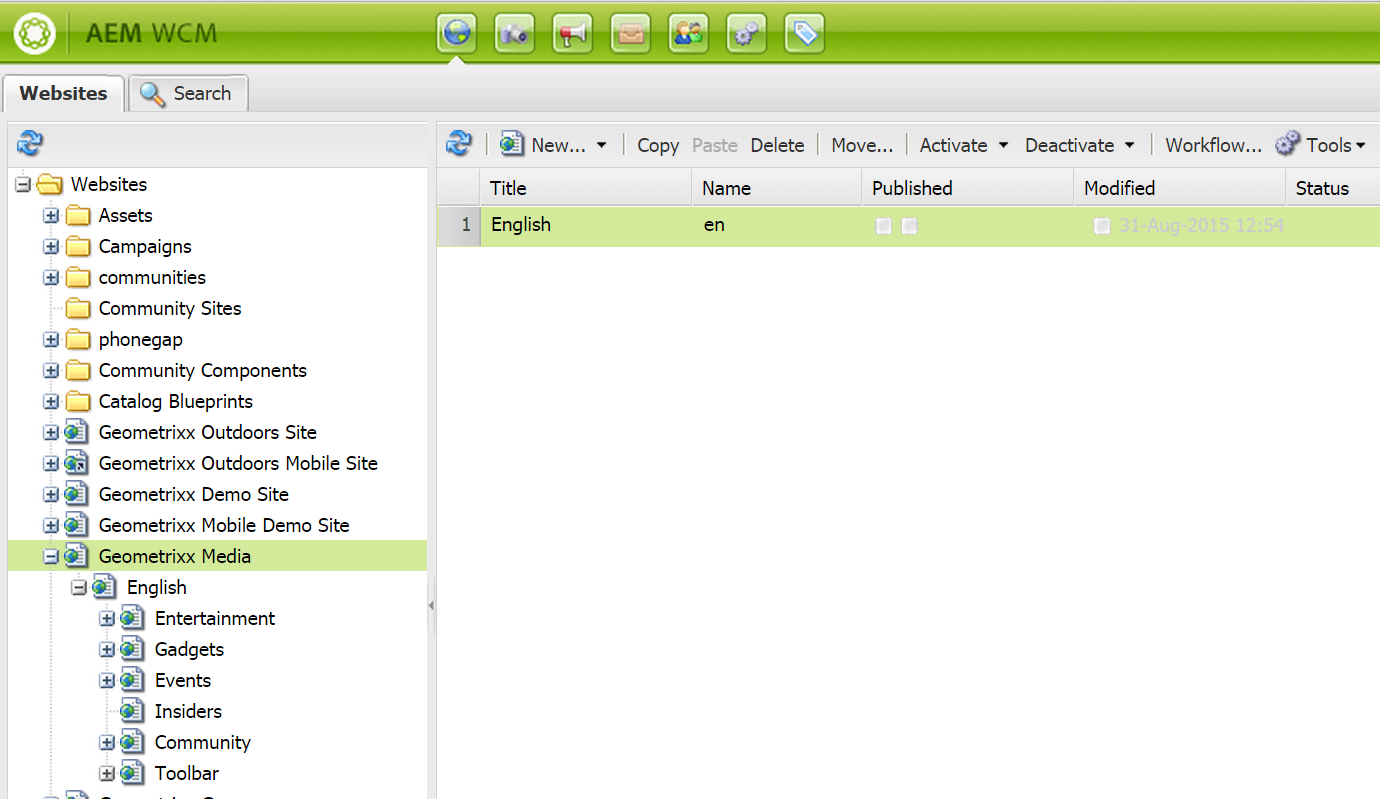Open the Tagging tag icon
The height and width of the screenshot is (799, 1380).
[x=804, y=34]
